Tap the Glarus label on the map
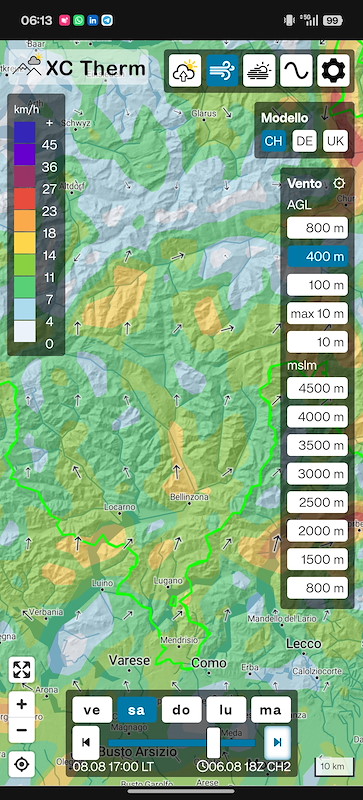Viewport: 363px width, 800px height. point(204,113)
